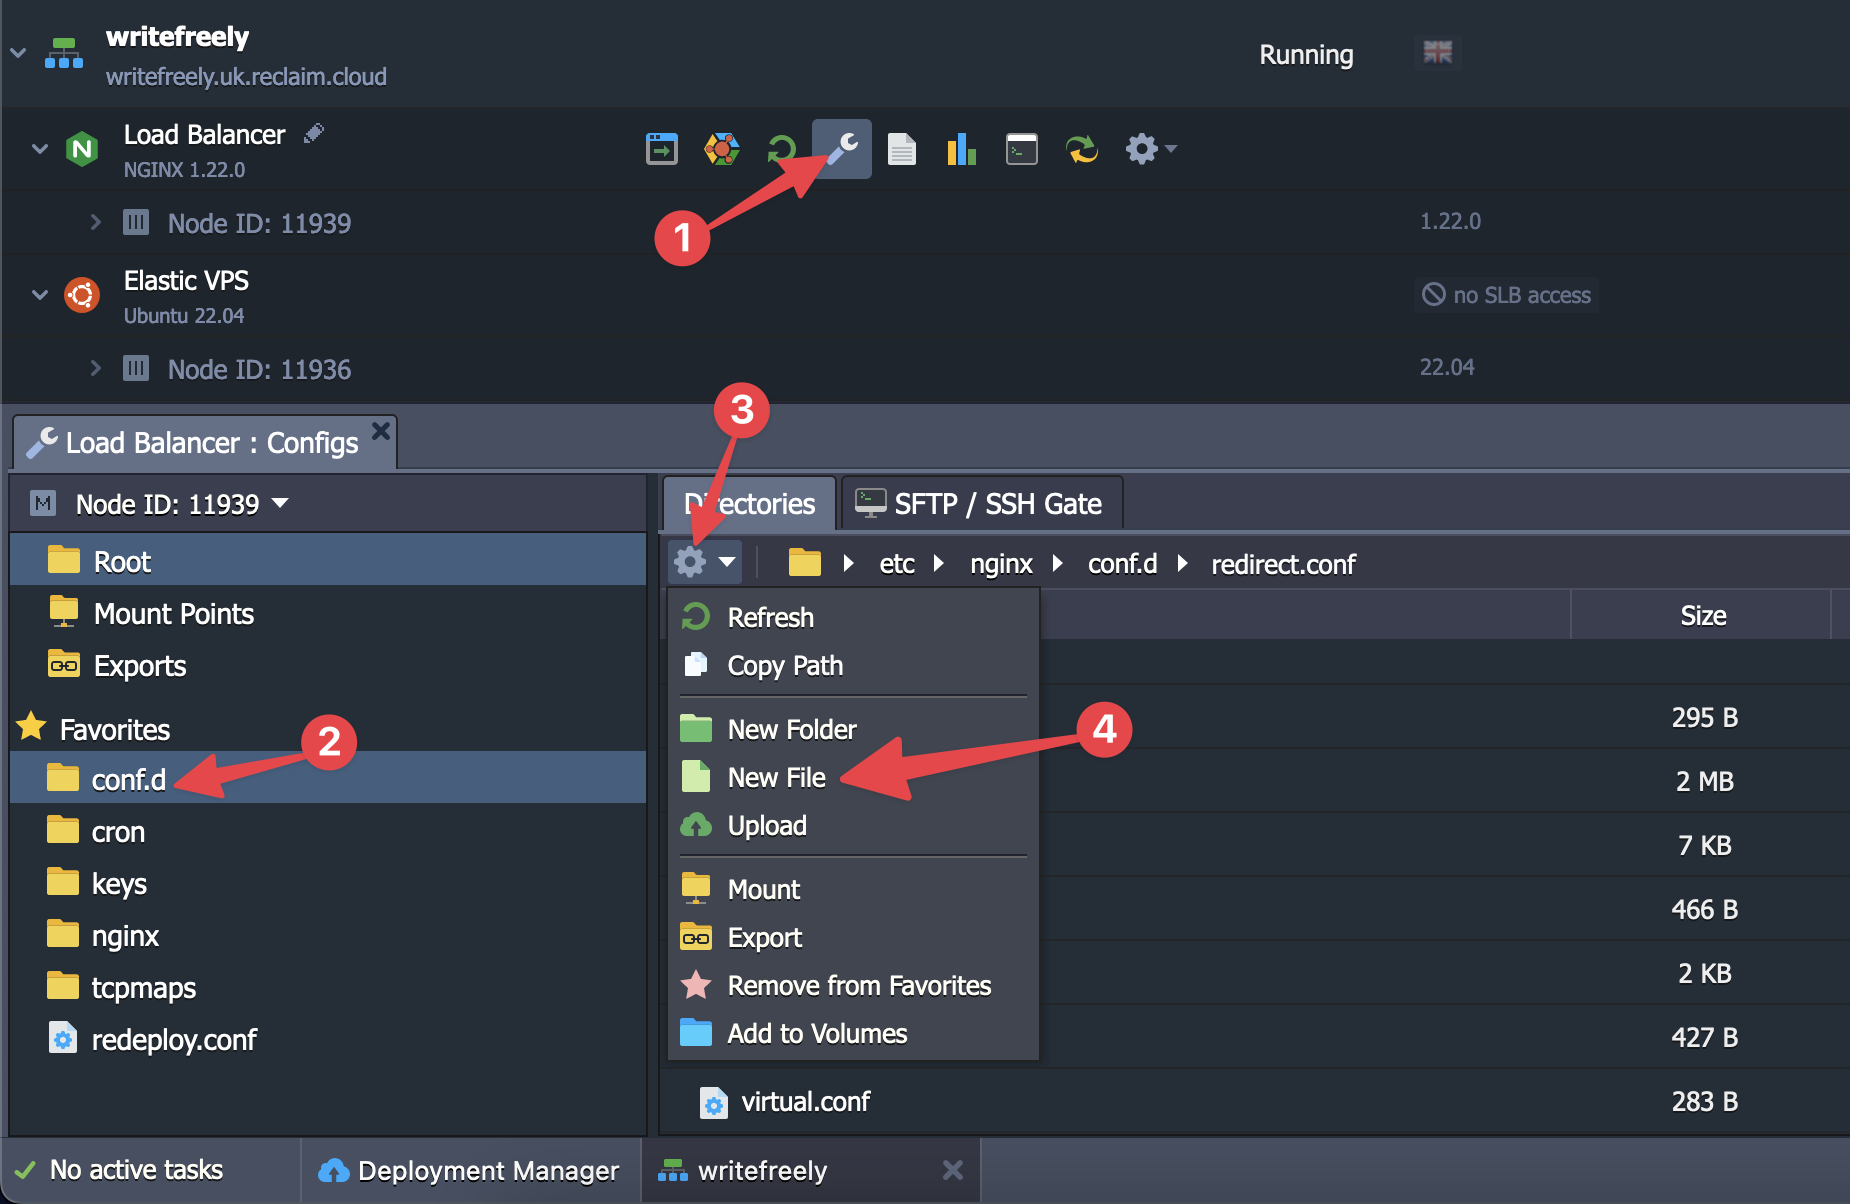Open the Load Balancer log icon
This screenshot has height=1204, width=1850.
pos(902,149)
